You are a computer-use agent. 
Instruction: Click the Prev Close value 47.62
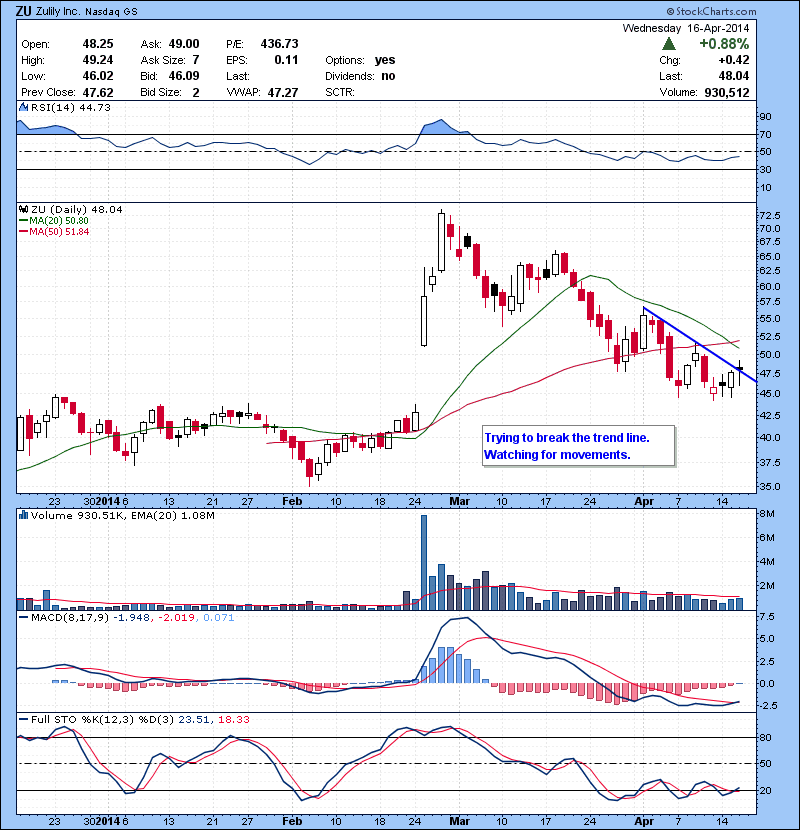point(98,92)
